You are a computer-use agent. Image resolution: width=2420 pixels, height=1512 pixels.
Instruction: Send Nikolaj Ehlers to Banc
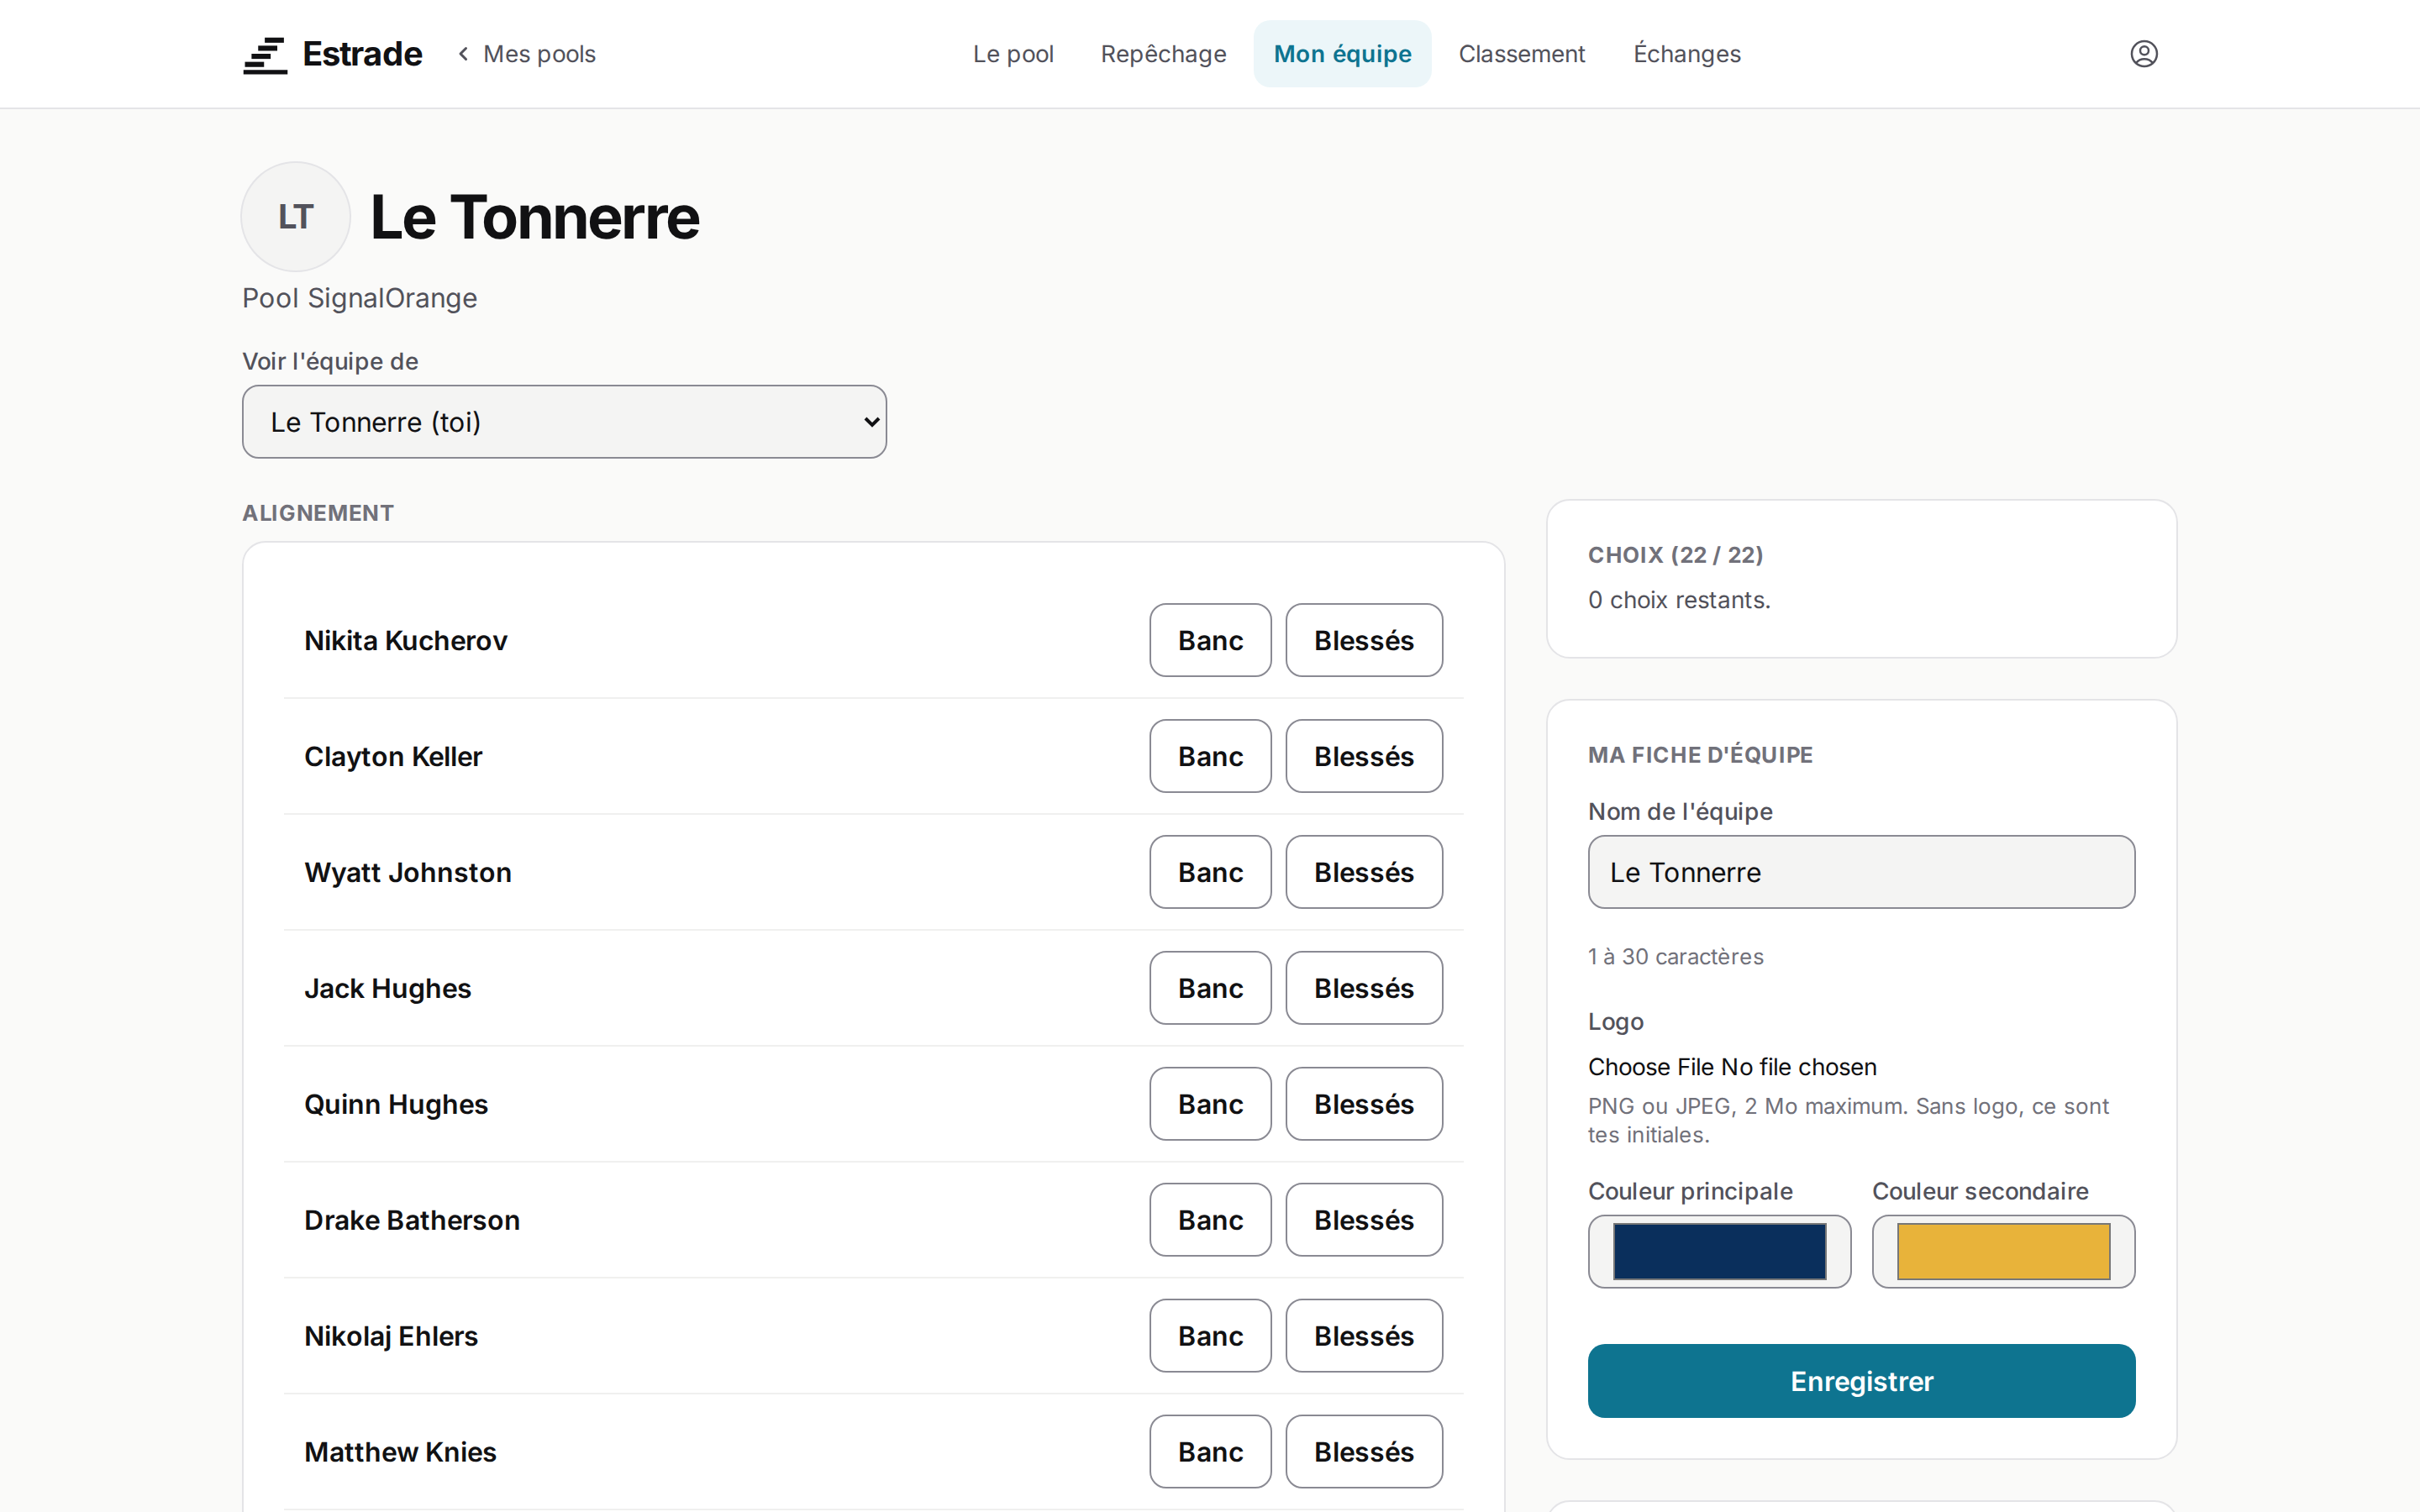pos(1210,1336)
